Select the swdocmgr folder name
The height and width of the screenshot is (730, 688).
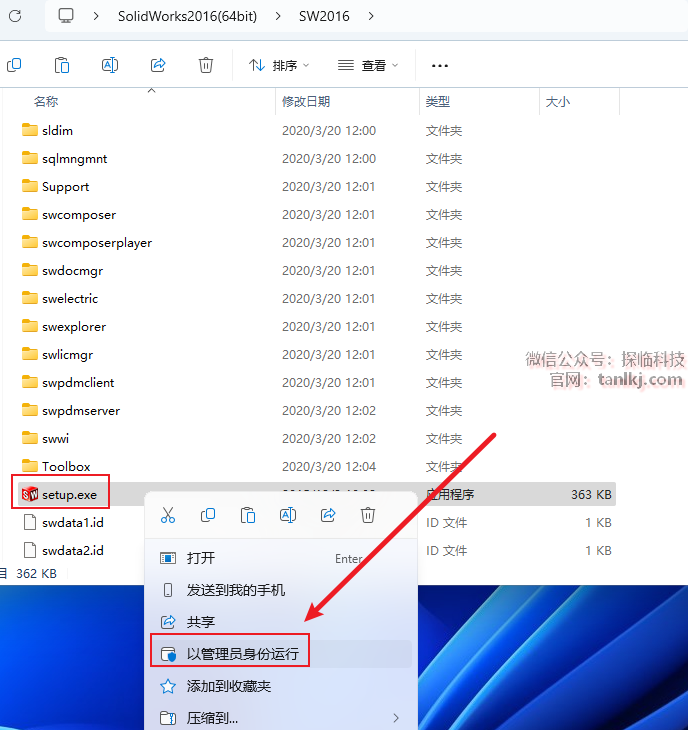point(72,270)
